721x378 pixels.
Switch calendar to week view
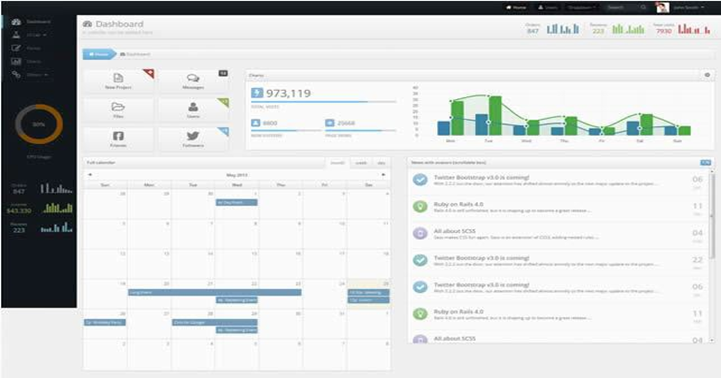(361, 163)
